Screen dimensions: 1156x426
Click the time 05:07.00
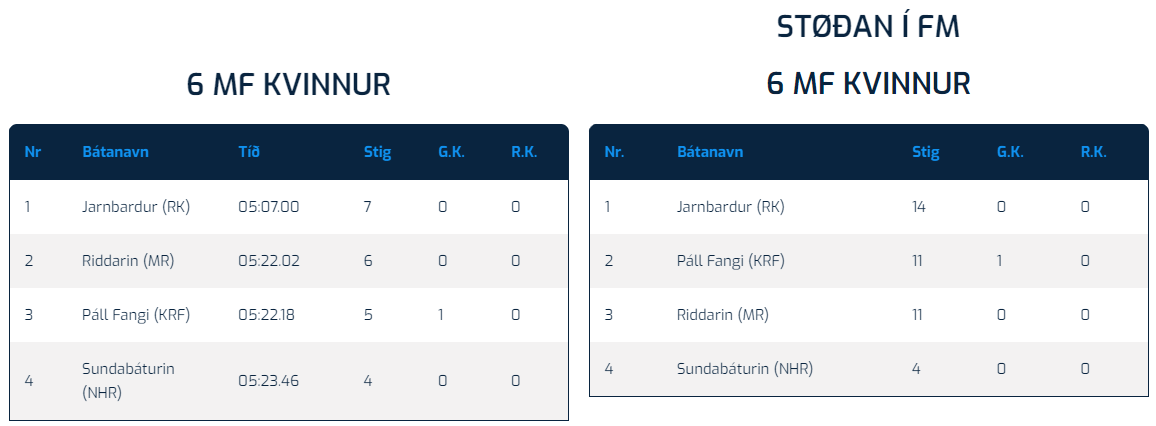pyautogui.click(x=268, y=207)
